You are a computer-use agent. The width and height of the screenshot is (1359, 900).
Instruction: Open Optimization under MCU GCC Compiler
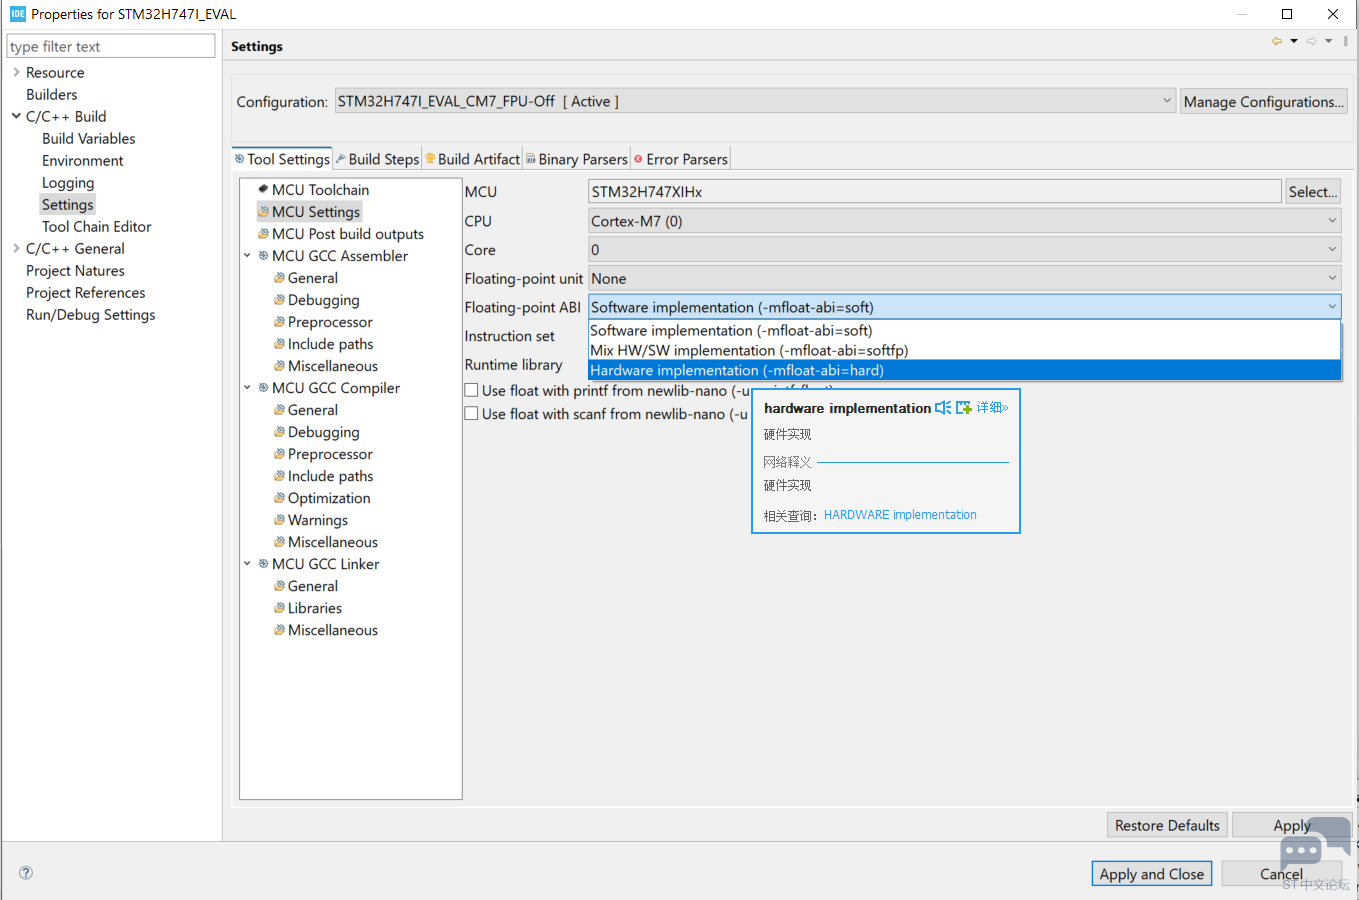tap(328, 498)
